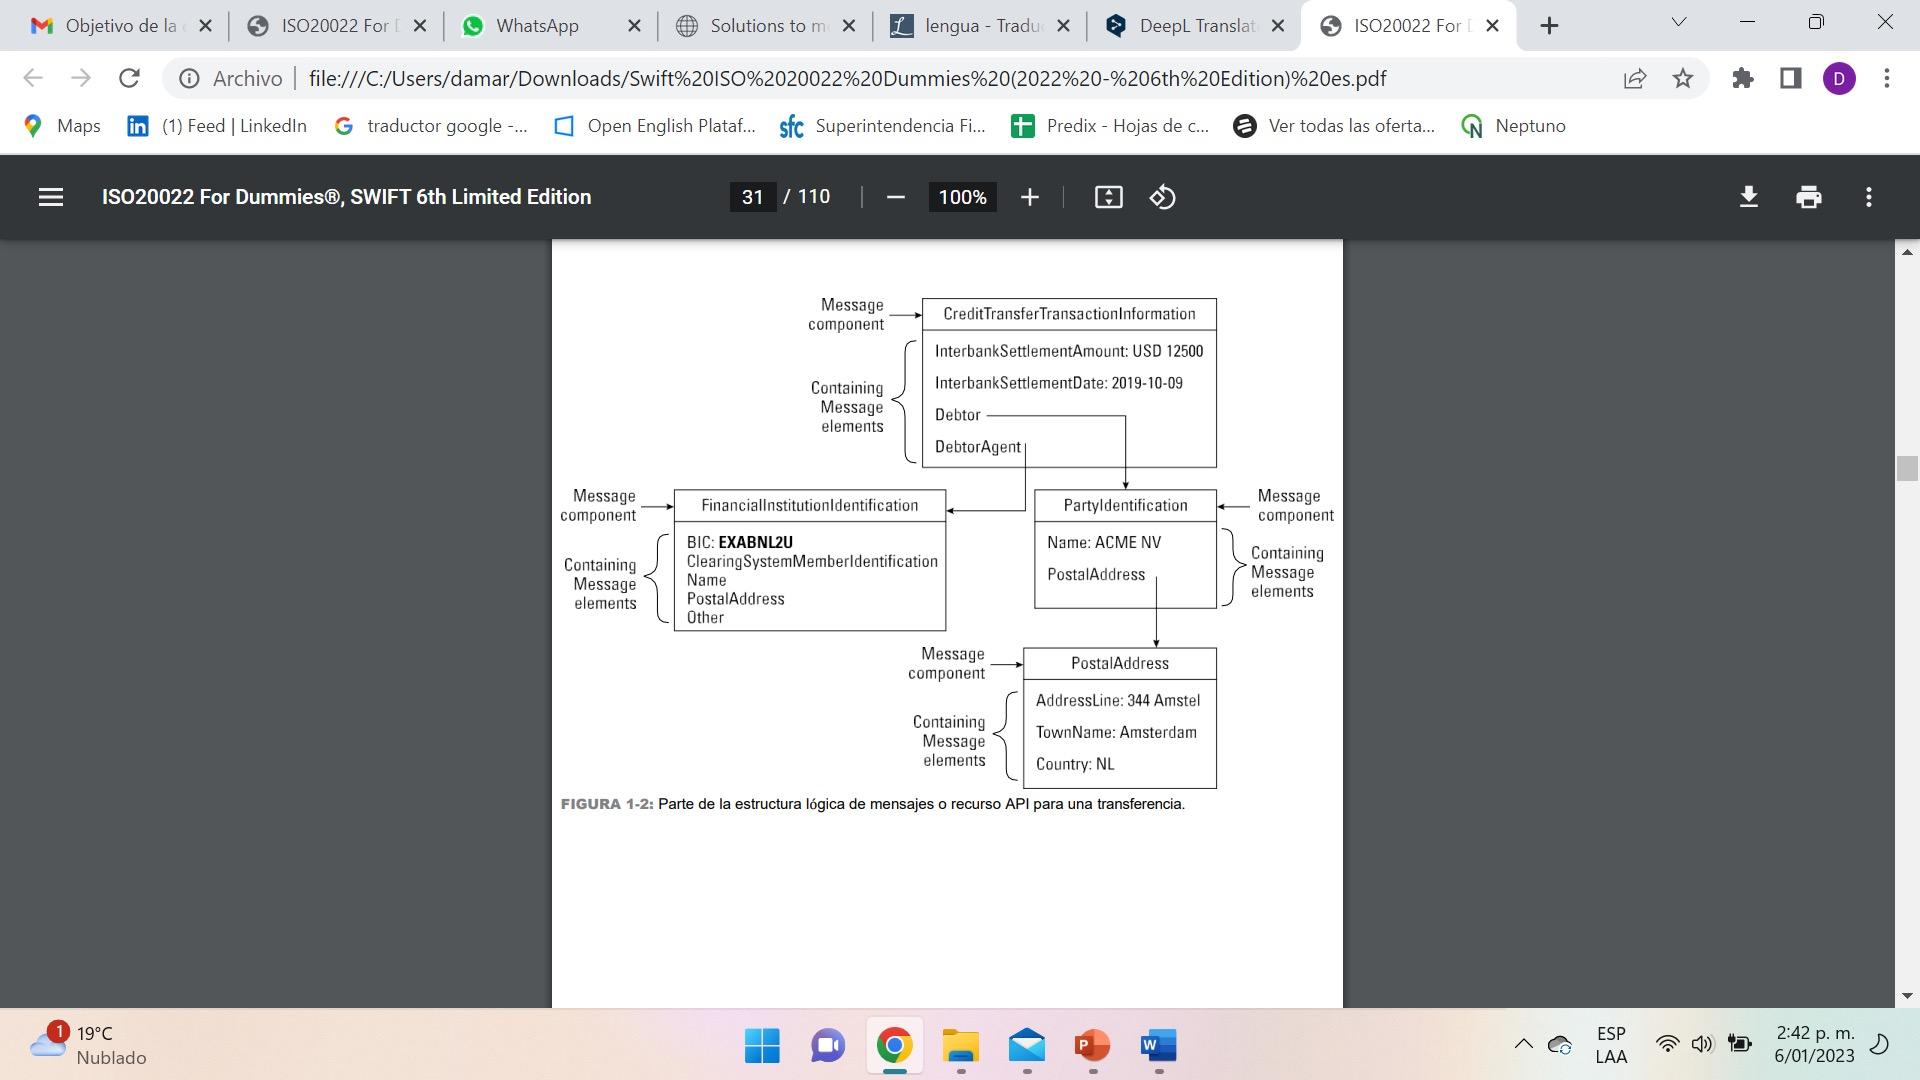
Task: Open the Chrome extensions puzzle icon
Action: coord(1743,78)
